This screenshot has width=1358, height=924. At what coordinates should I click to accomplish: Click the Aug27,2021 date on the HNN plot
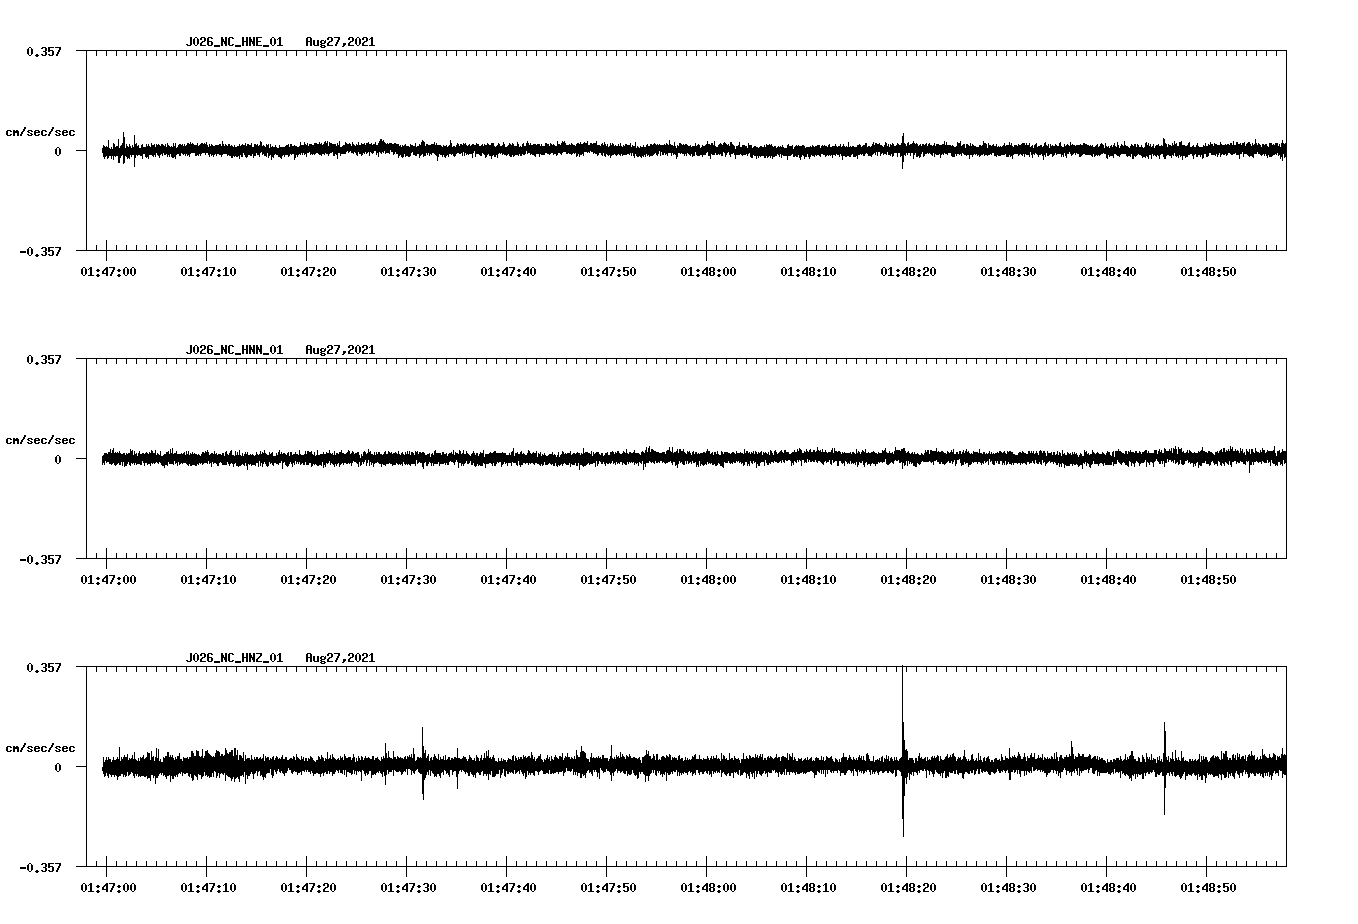[340, 350]
